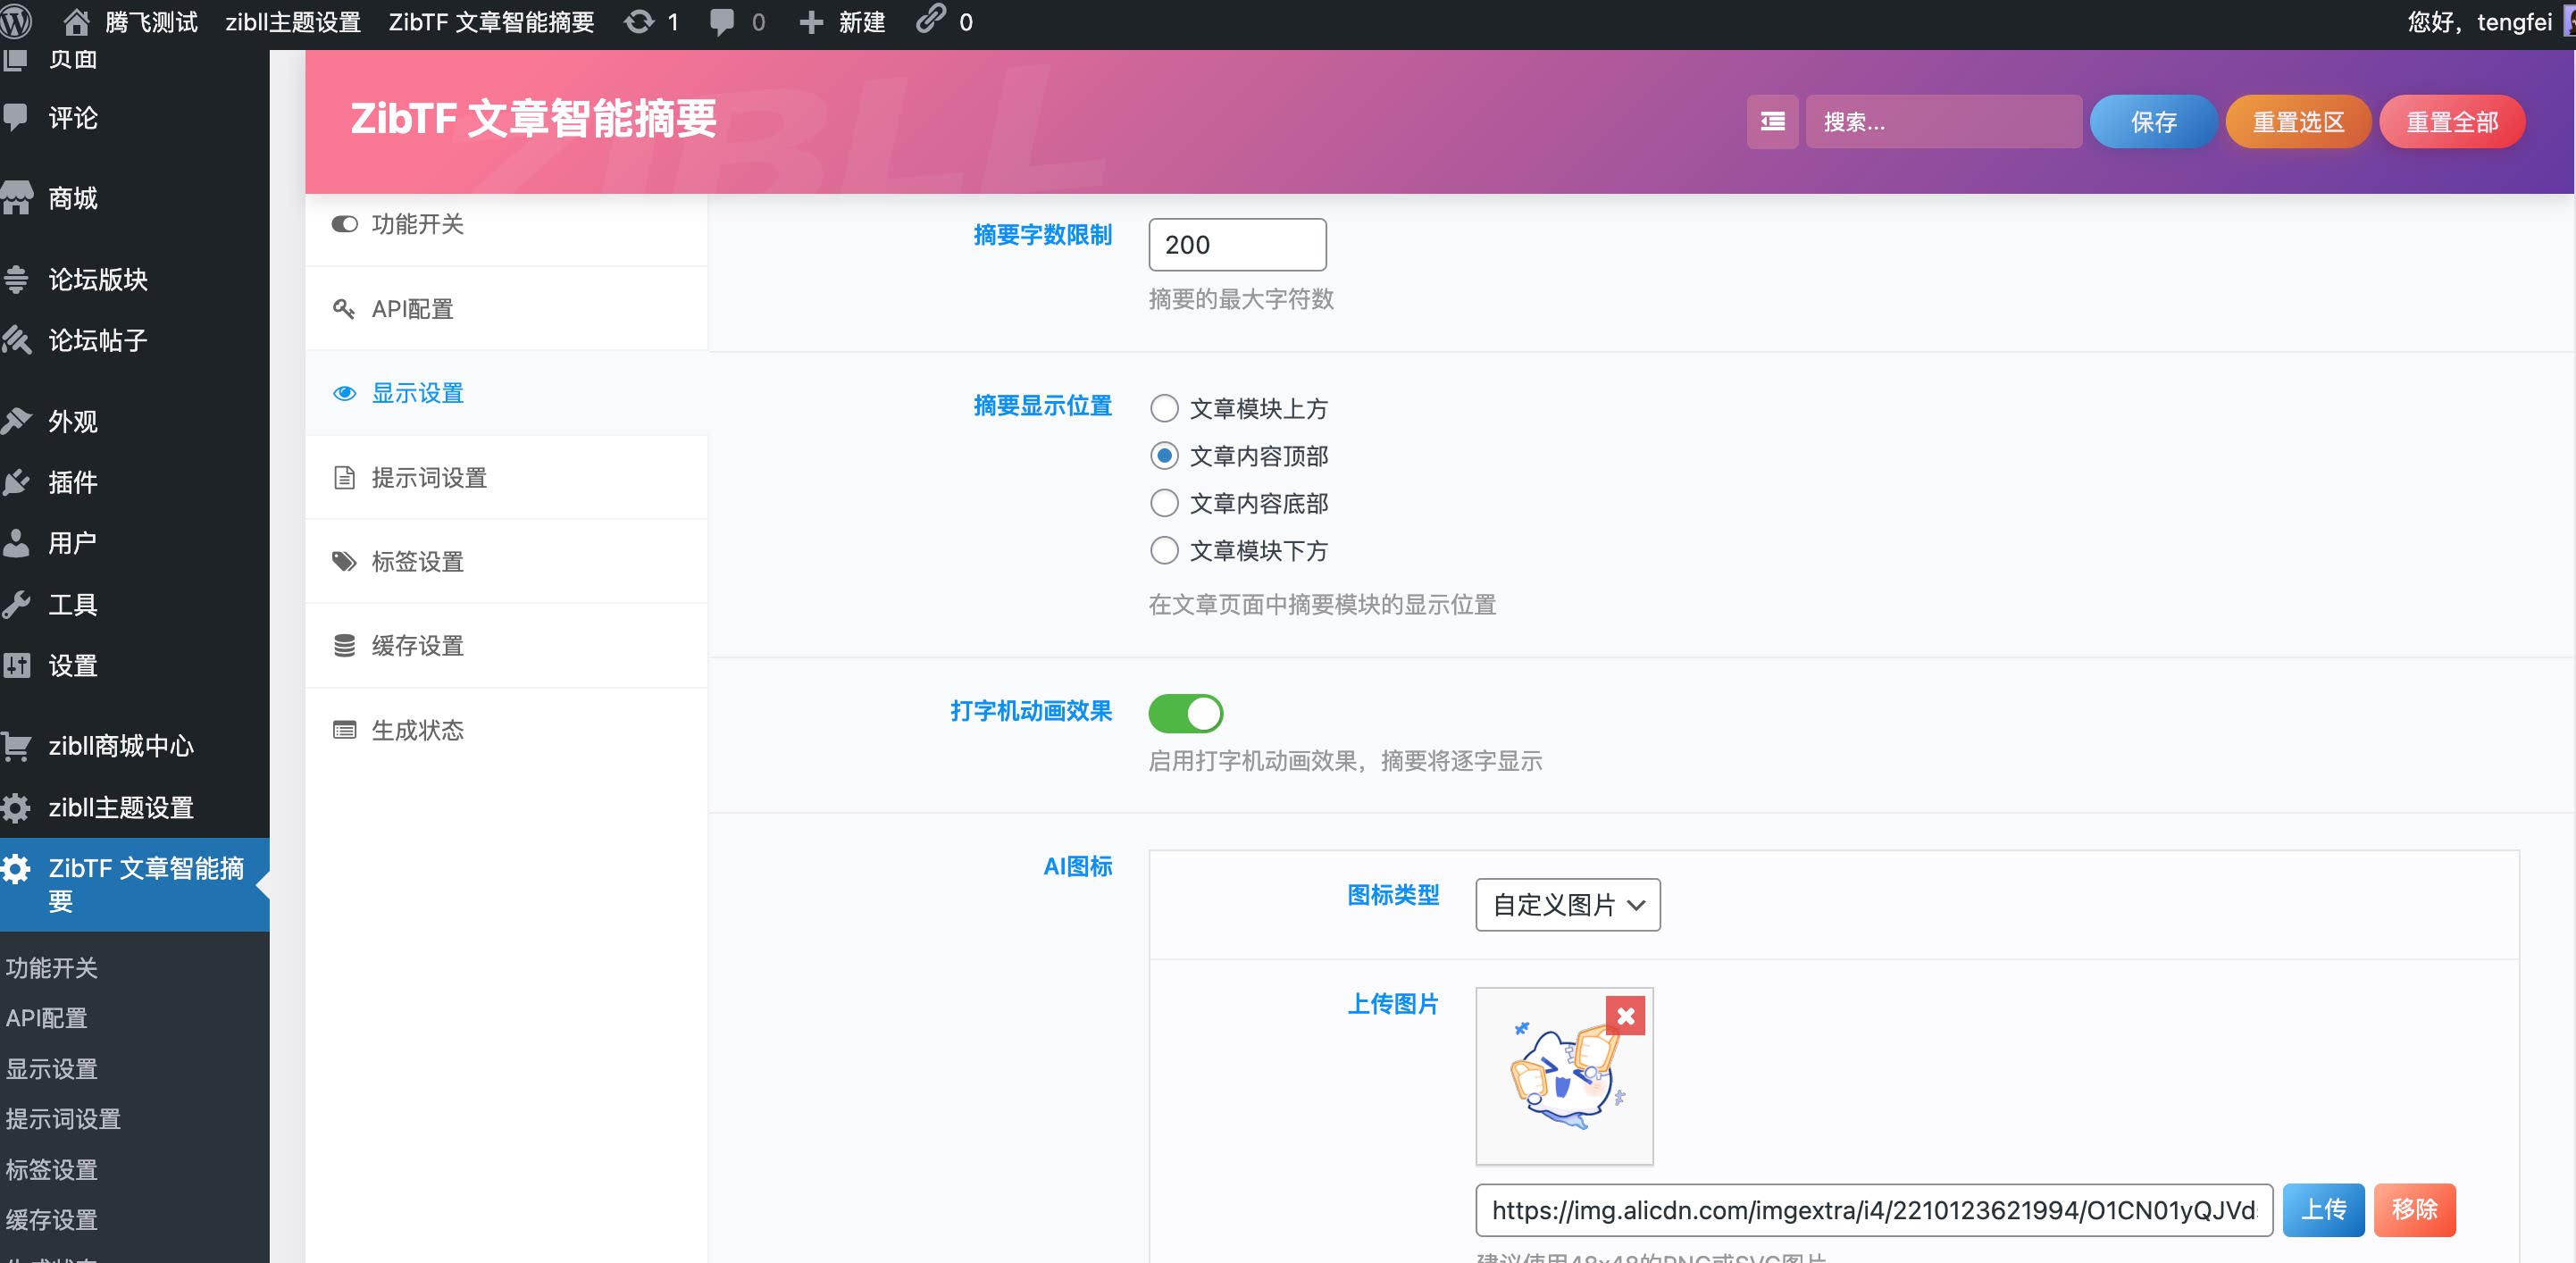The width and height of the screenshot is (2576, 1263).
Task: Select the 显示设置 eye icon panel
Action: pos(344,393)
